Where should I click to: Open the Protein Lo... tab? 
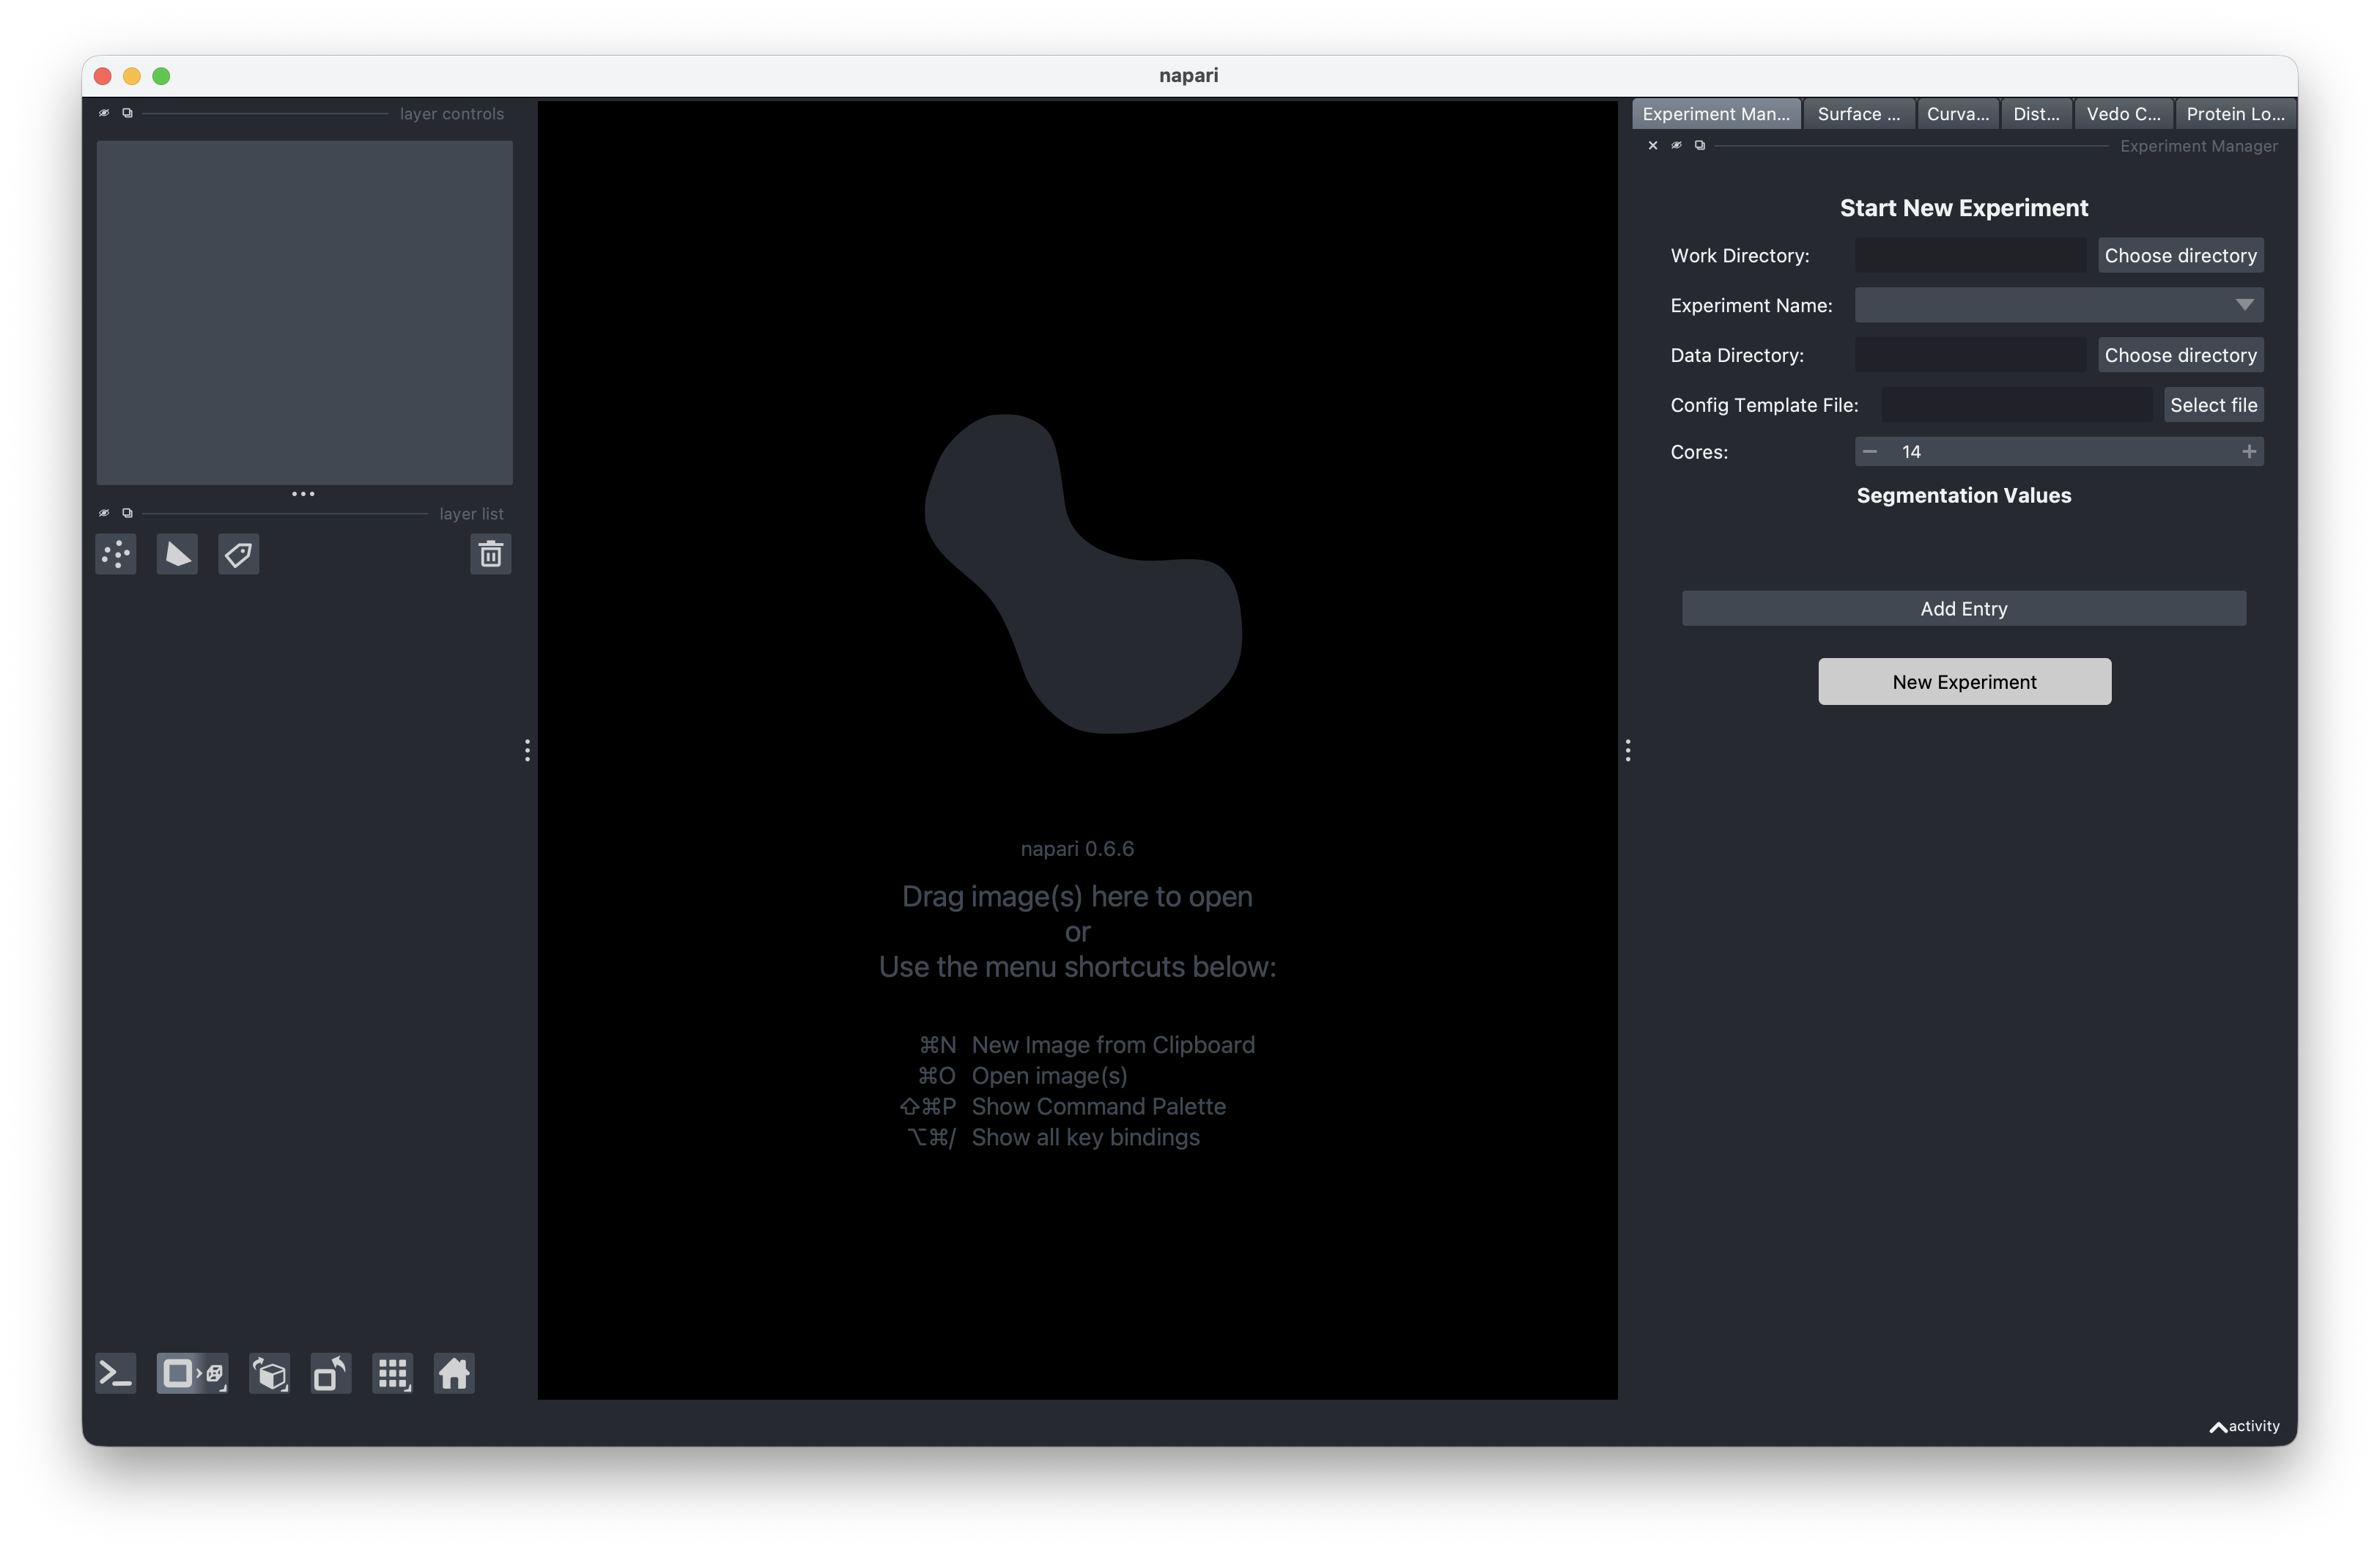(2235, 114)
